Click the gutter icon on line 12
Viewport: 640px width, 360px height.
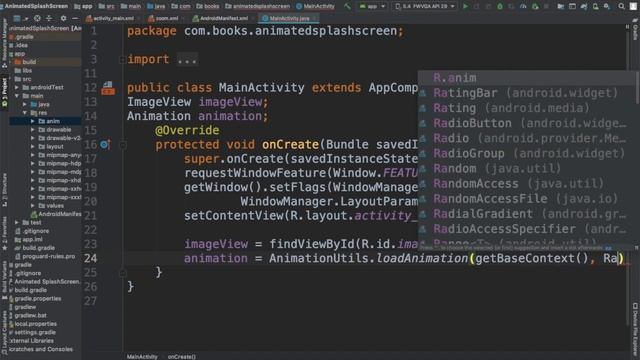tap(108, 88)
